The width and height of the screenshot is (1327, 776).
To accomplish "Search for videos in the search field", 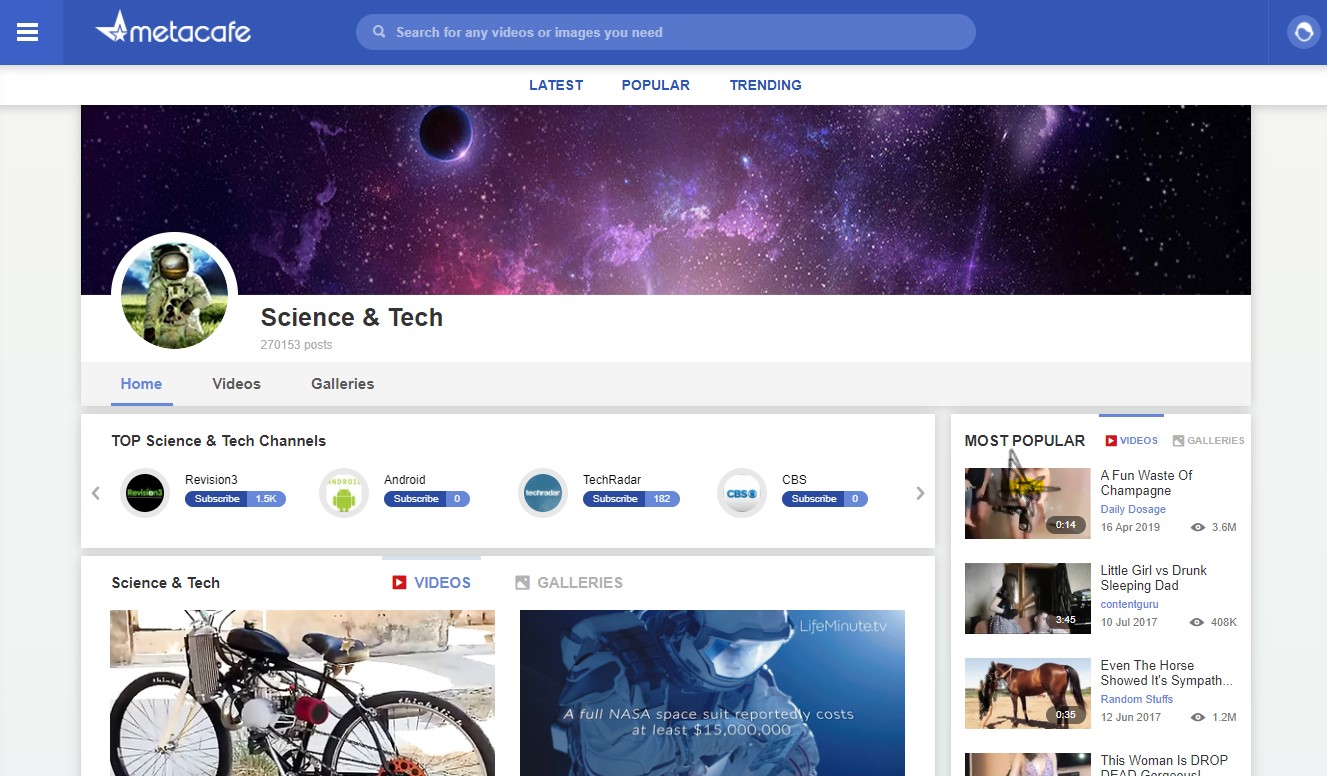I will [665, 32].
